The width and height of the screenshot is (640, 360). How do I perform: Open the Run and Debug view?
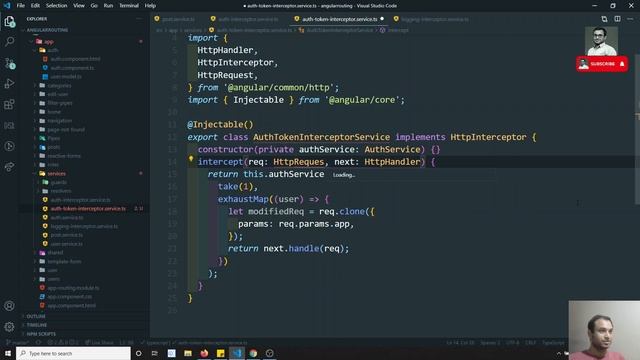pyautogui.click(x=9, y=84)
